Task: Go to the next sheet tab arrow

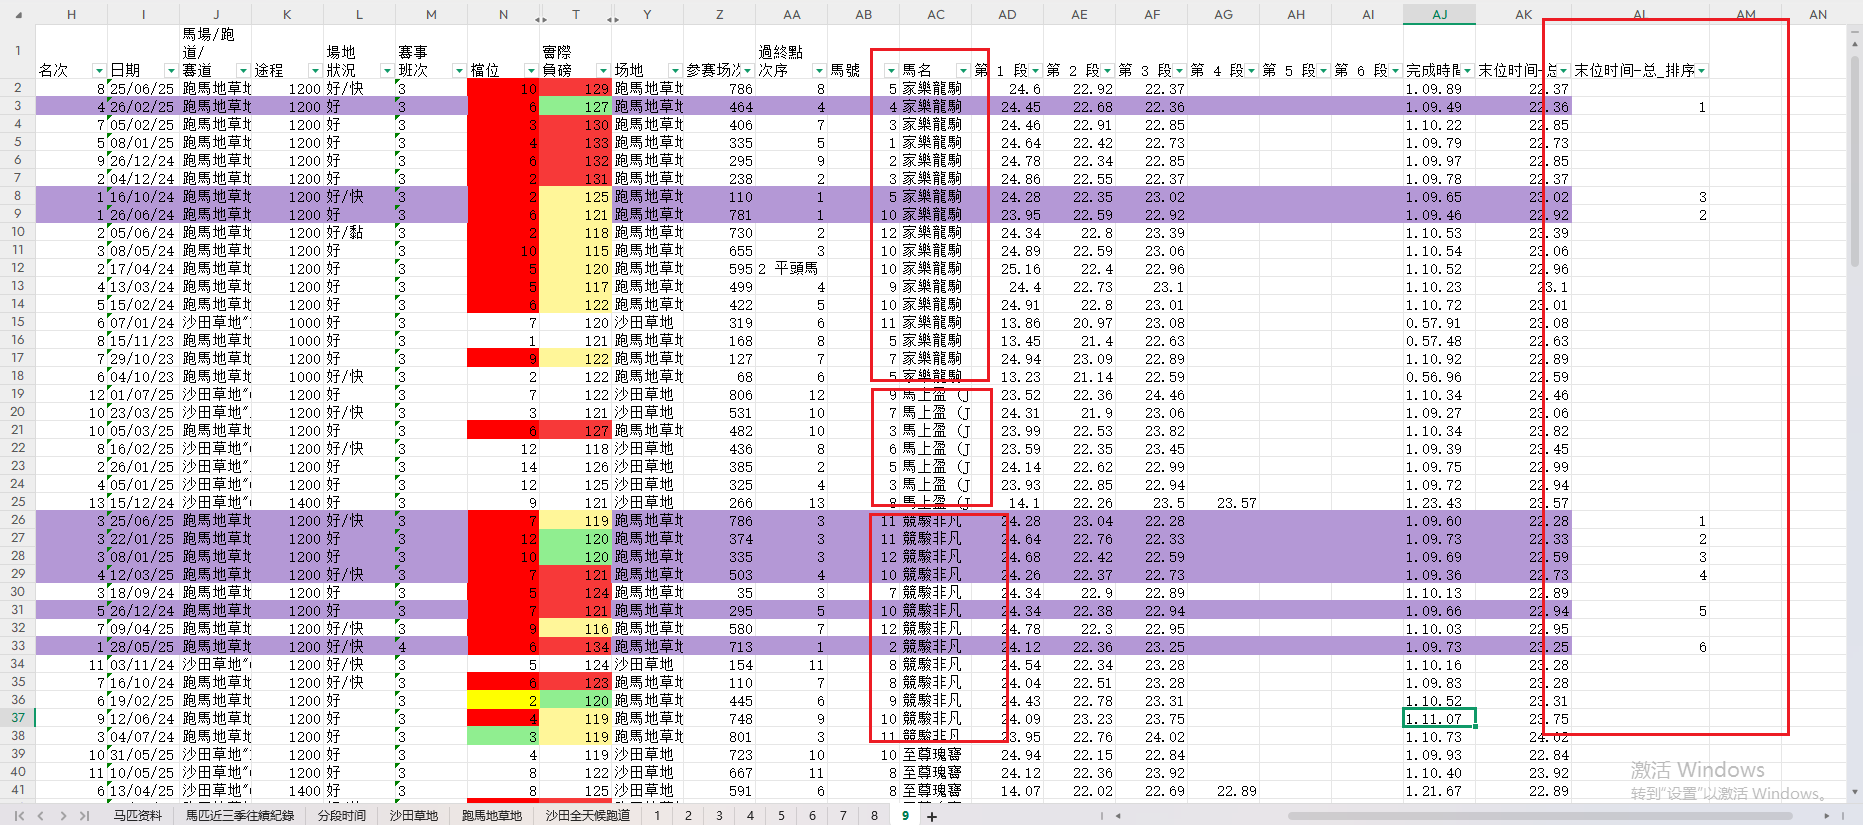Action: 63,816
